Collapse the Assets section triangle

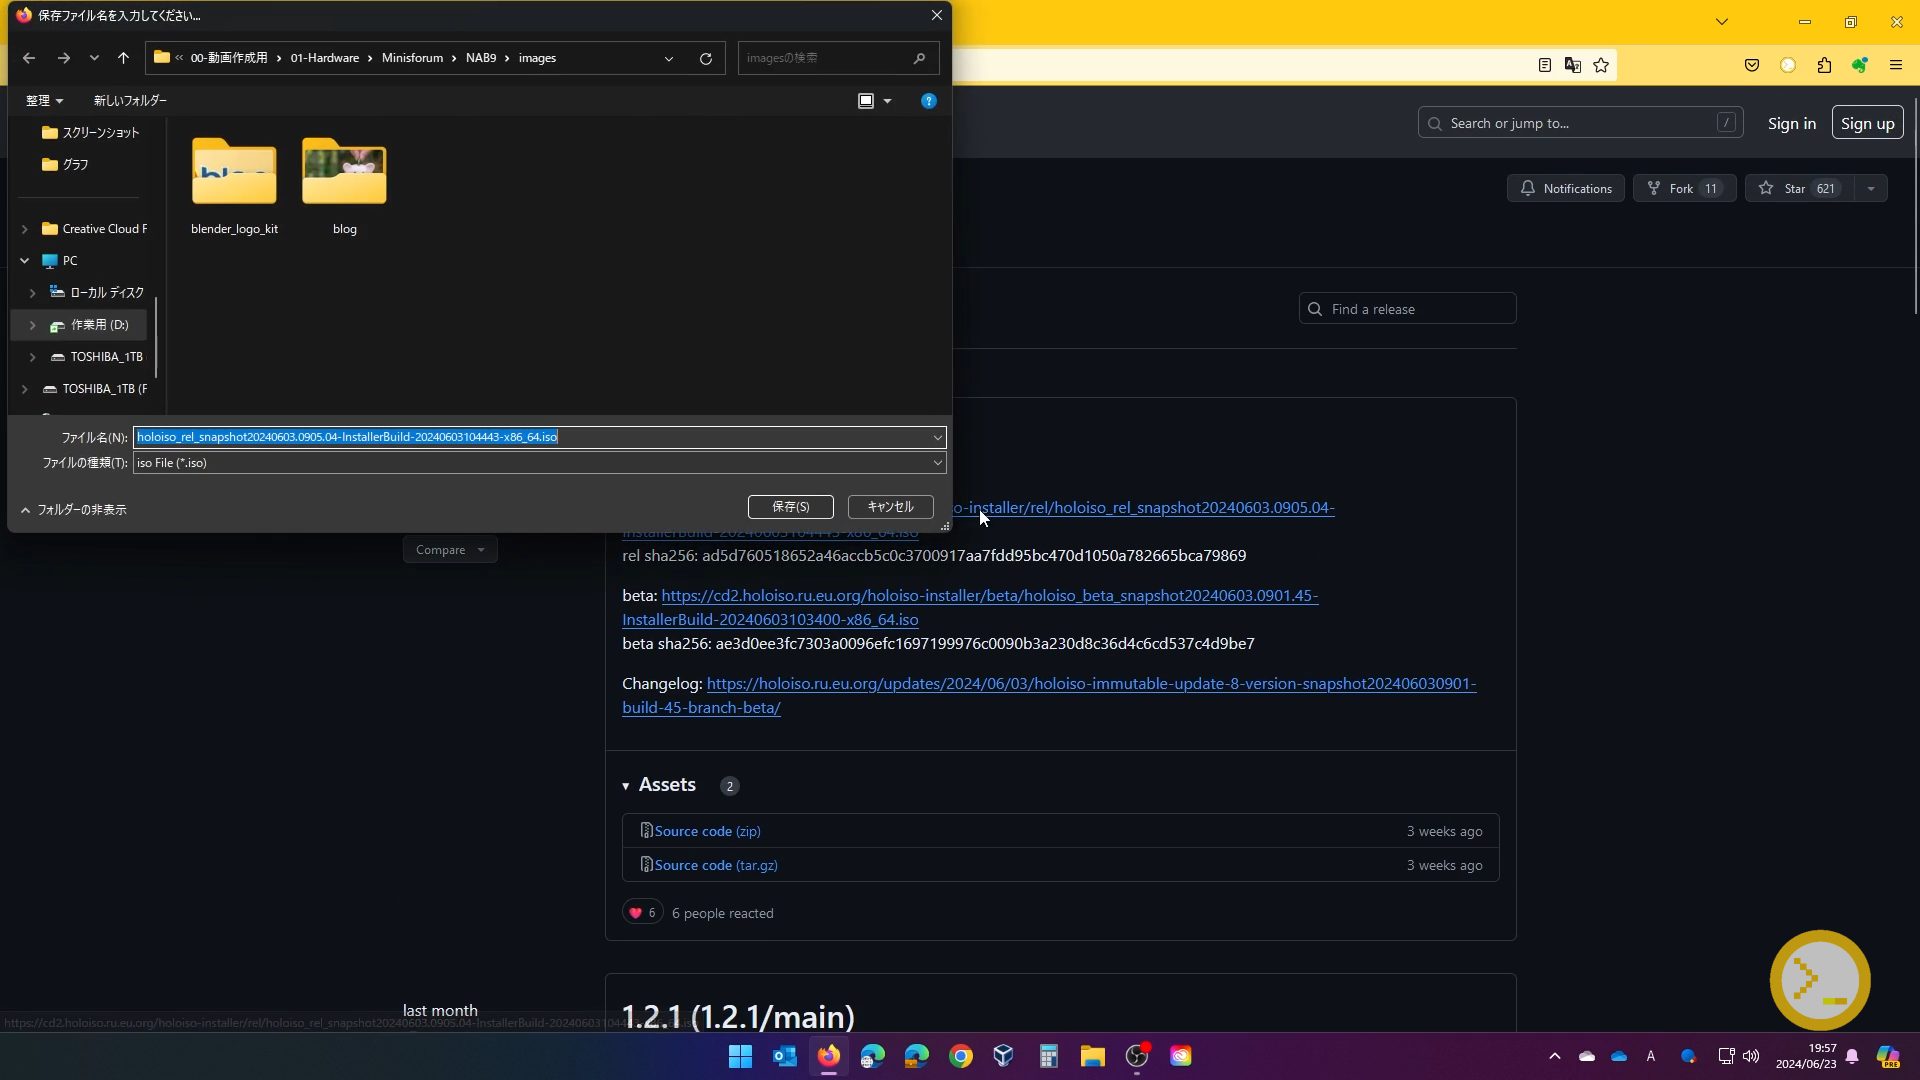(626, 786)
